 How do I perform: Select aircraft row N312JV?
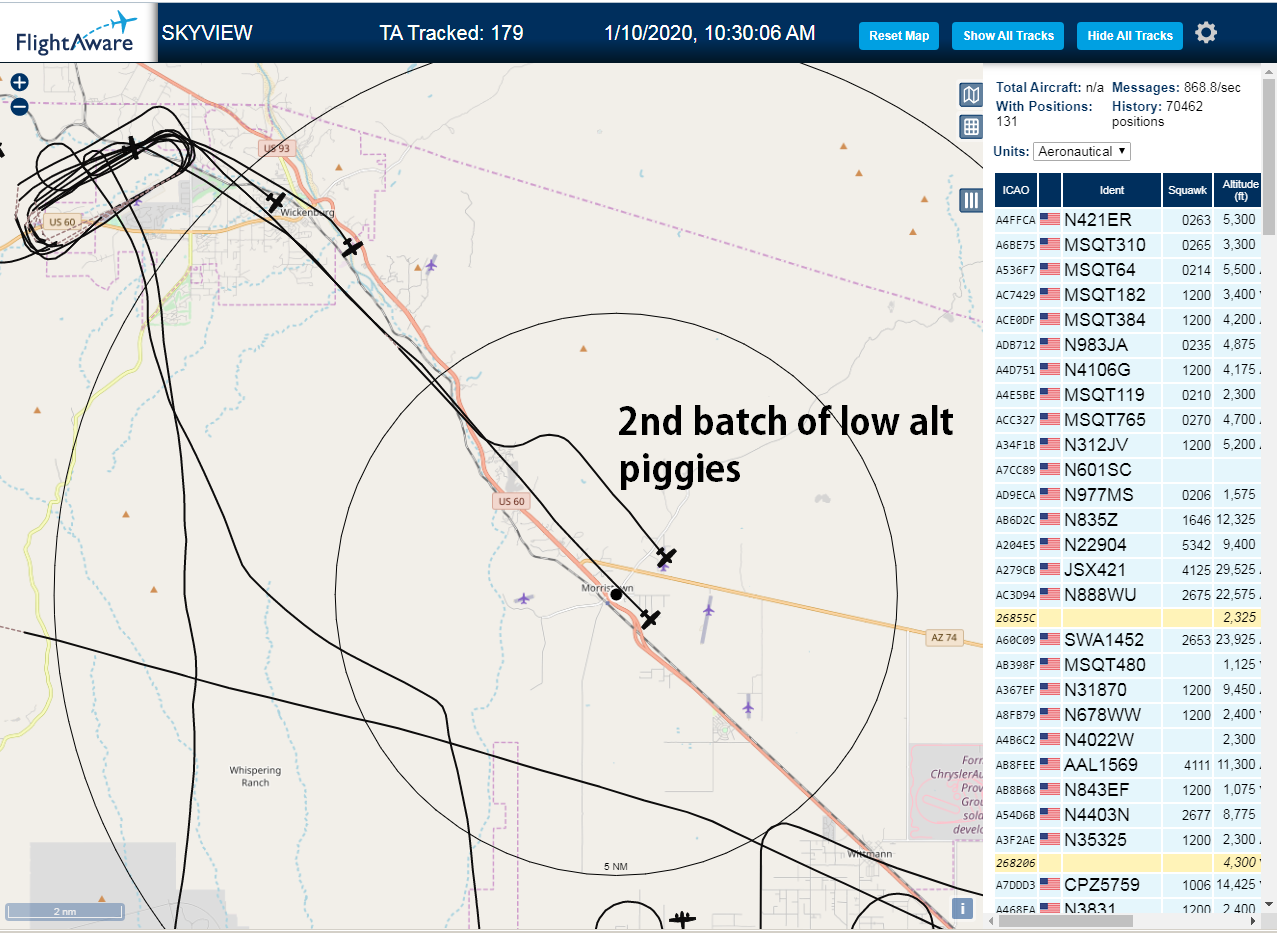point(1128,445)
